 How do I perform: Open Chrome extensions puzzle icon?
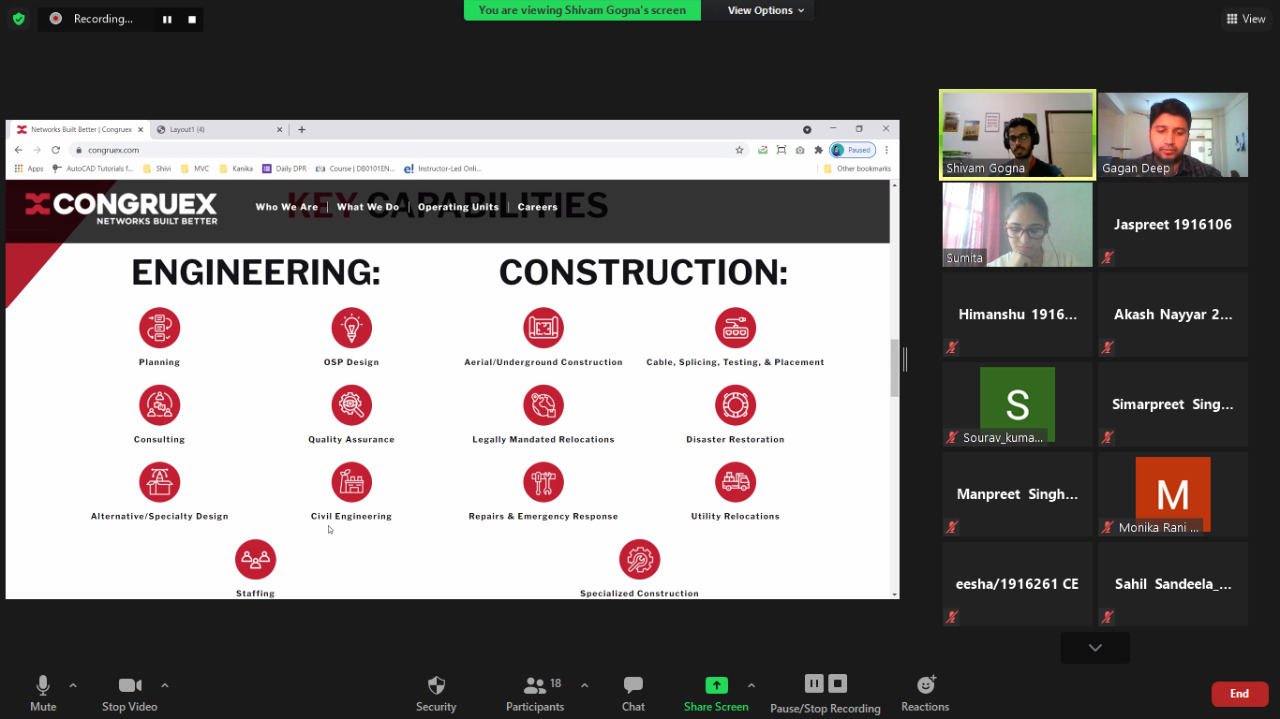click(818, 150)
